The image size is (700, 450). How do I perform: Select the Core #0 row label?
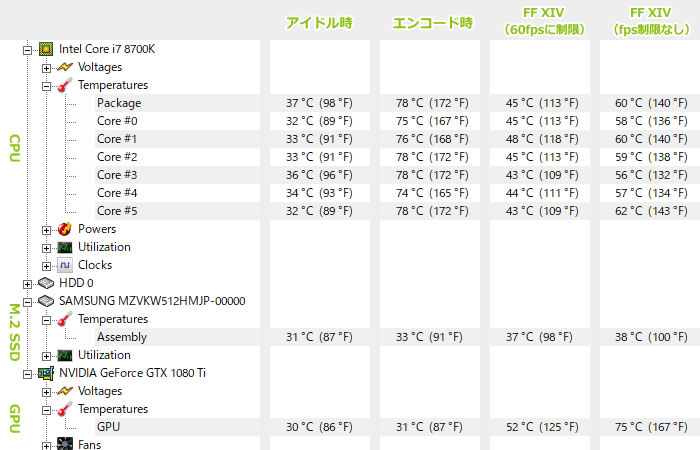click(117, 121)
